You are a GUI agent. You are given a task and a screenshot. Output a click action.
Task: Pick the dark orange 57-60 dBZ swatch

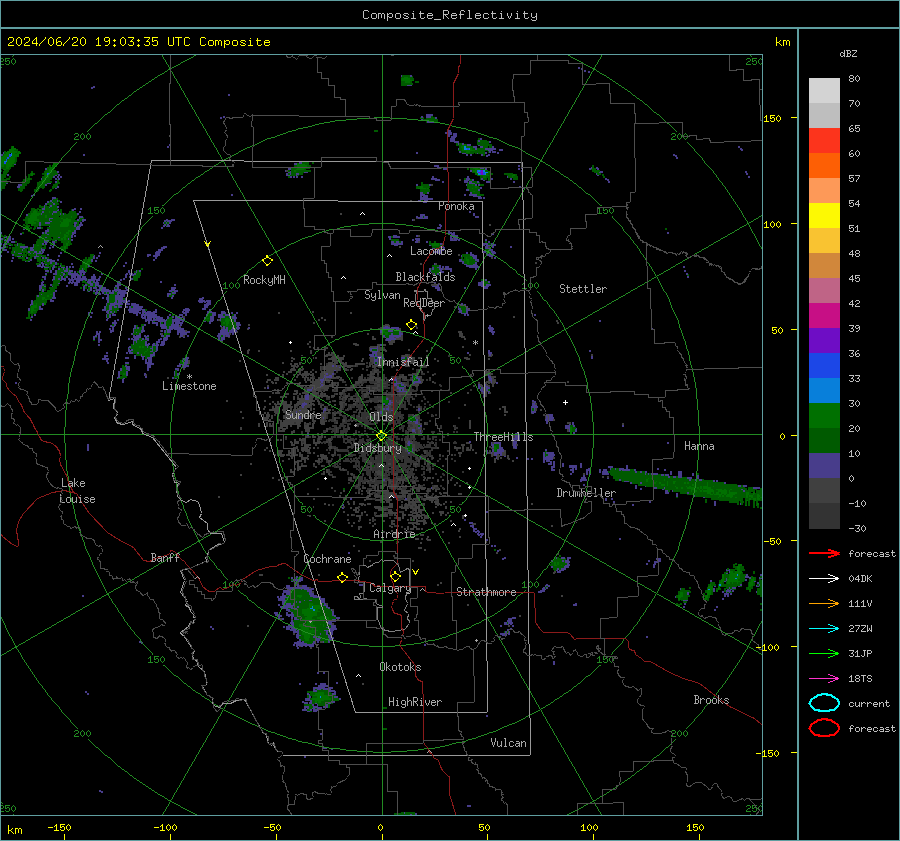tap(824, 166)
